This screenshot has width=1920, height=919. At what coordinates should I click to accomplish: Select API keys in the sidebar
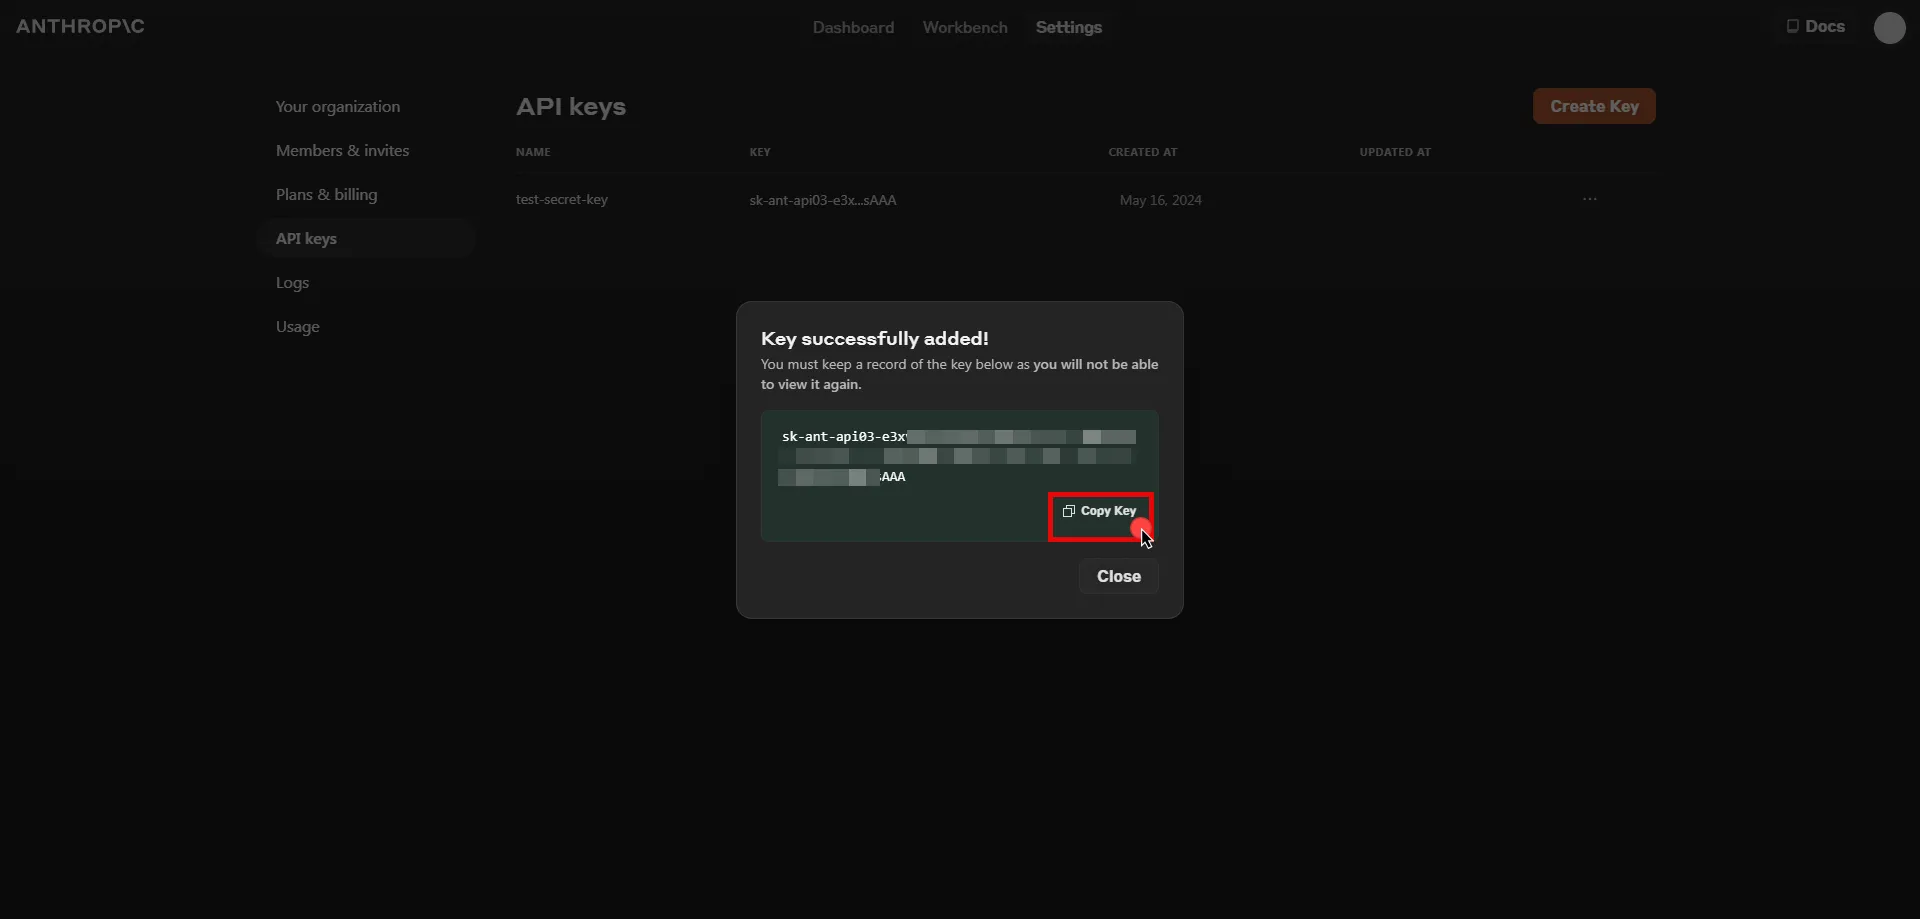click(306, 238)
